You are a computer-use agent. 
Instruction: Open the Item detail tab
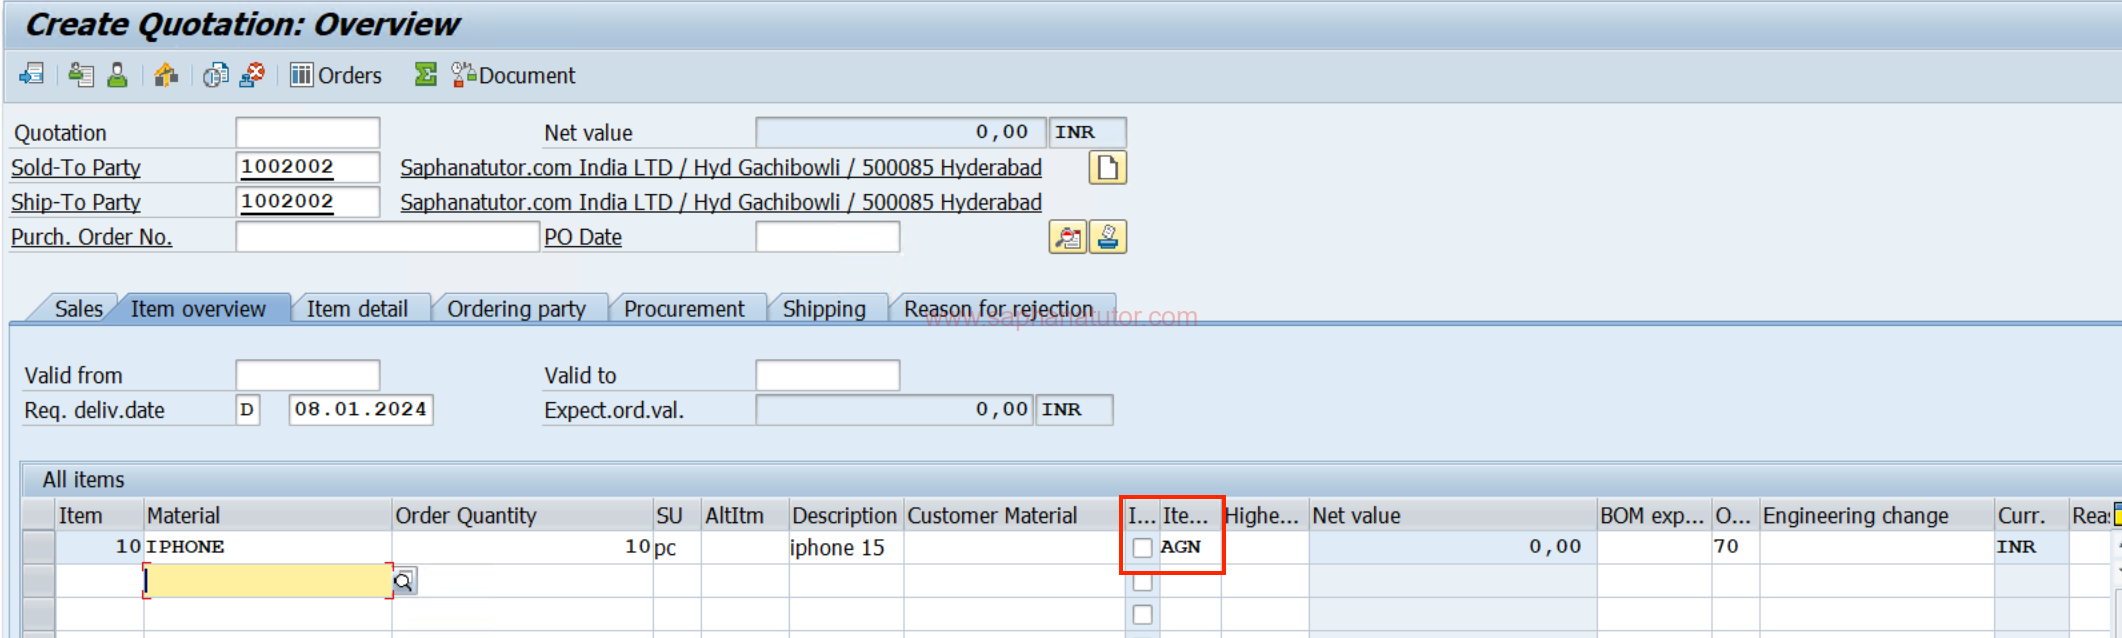pyautogui.click(x=357, y=309)
